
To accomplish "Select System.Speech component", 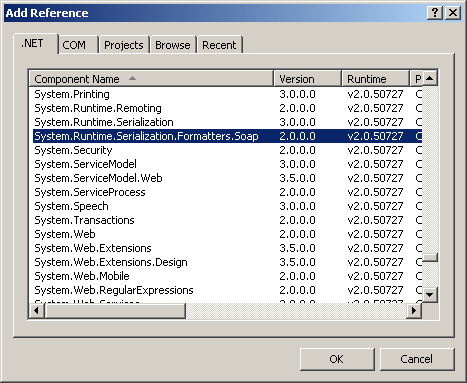I will pos(227,206).
